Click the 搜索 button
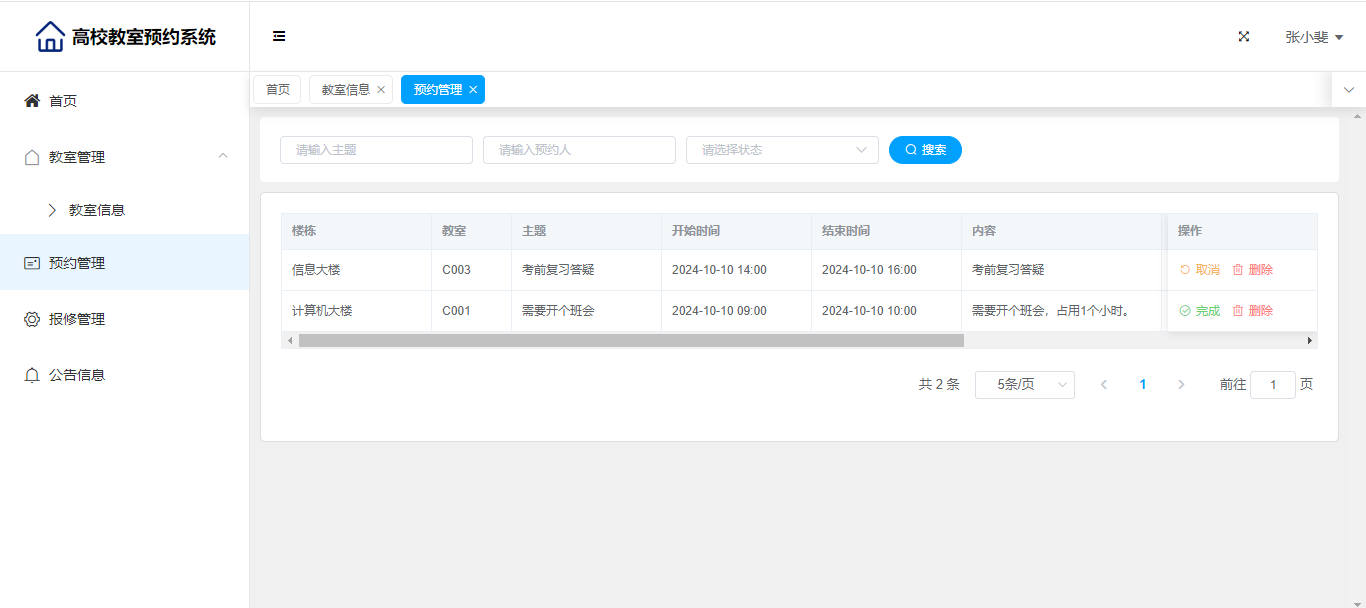Viewport: 1366px width, 608px height. 925,150
